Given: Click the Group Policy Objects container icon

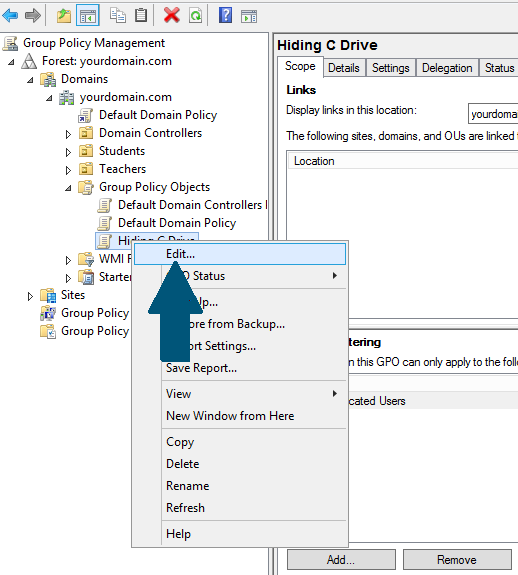Looking at the screenshot, I should coord(86,187).
